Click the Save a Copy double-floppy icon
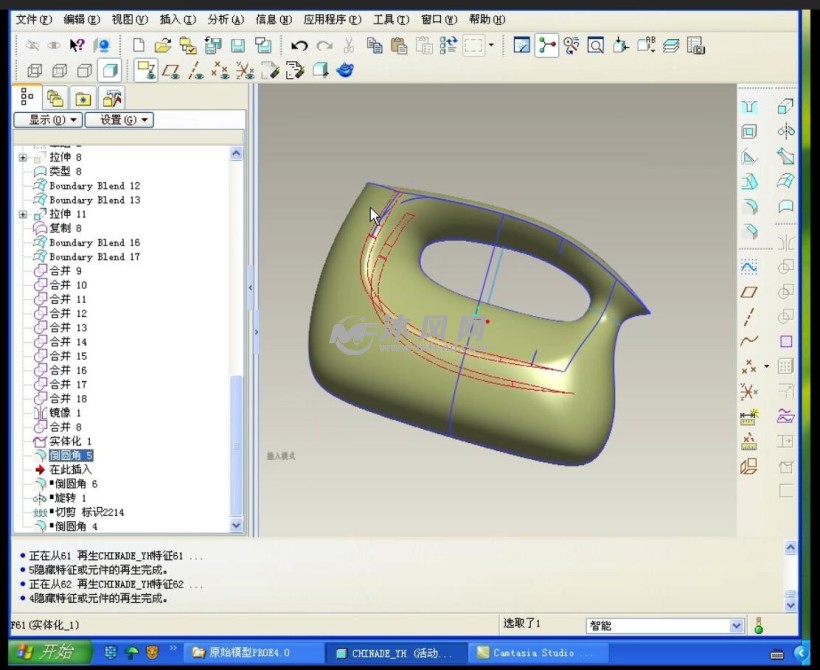Image resolution: width=820 pixels, height=670 pixels. tap(263, 46)
